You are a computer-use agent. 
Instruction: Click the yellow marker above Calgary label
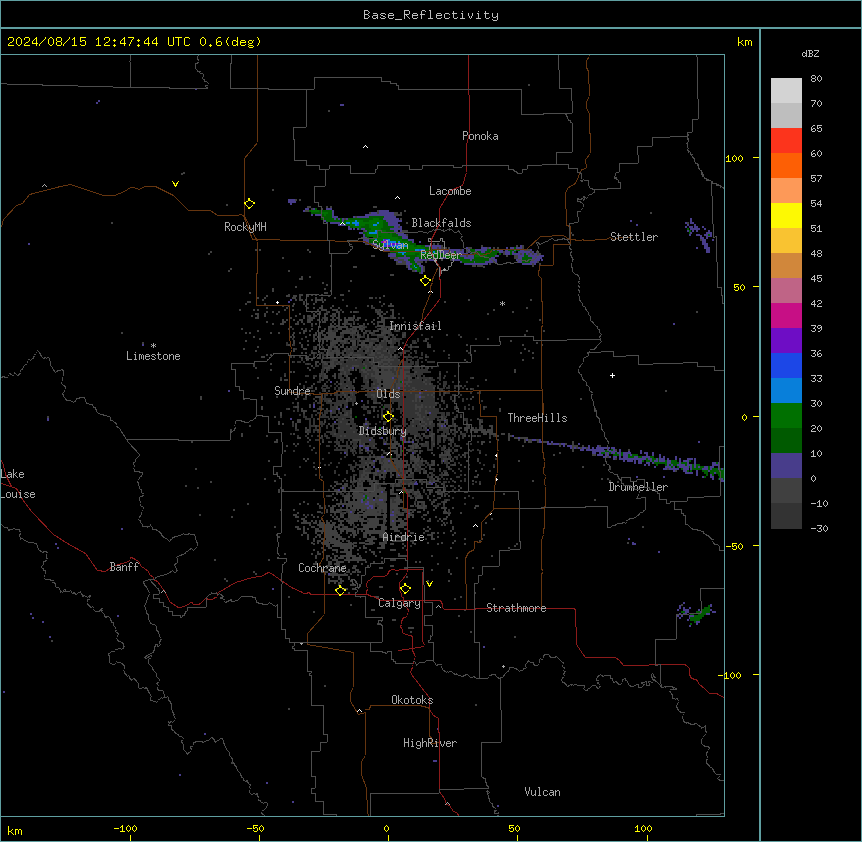(x=405, y=589)
